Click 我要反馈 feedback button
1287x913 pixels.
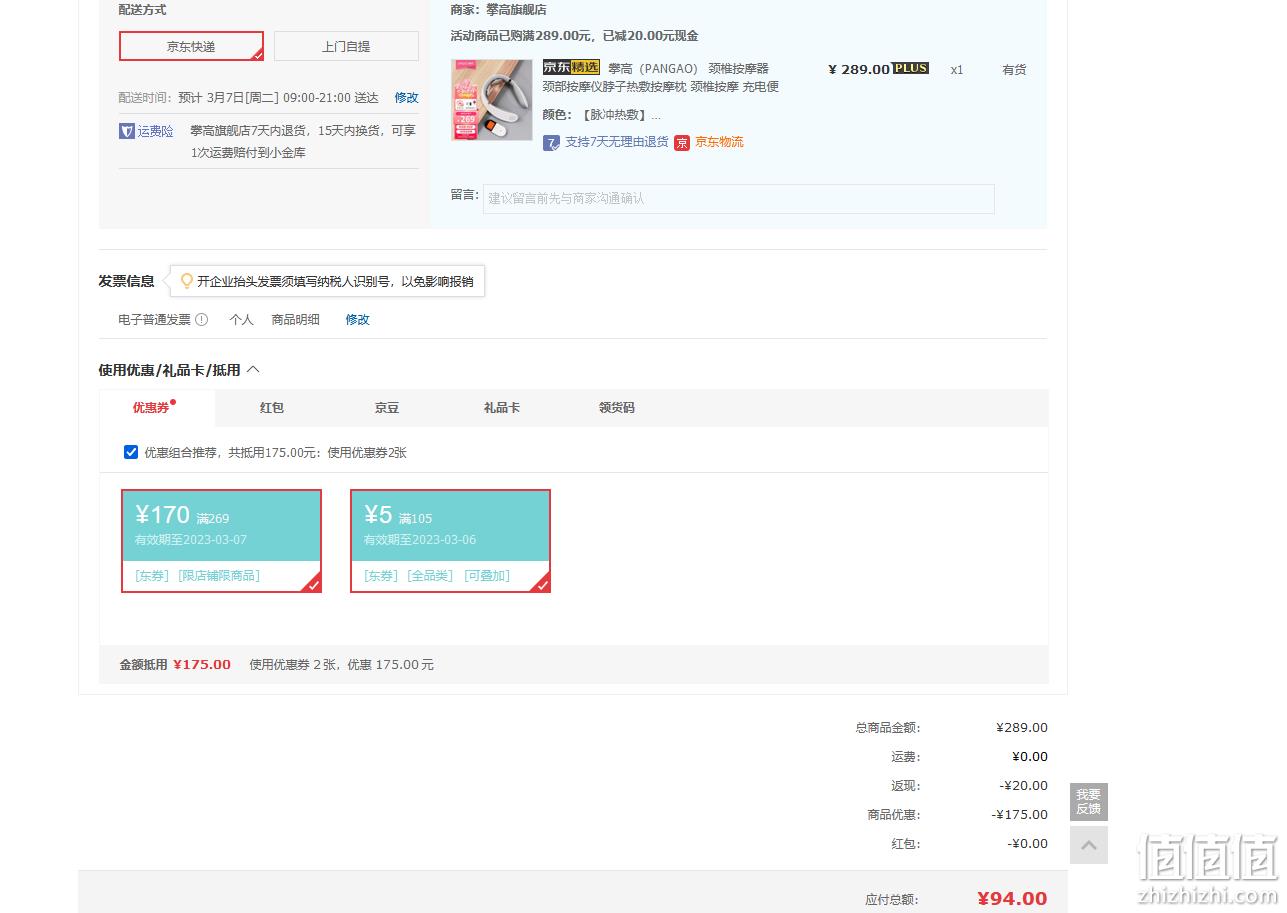tap(1089, 802)
